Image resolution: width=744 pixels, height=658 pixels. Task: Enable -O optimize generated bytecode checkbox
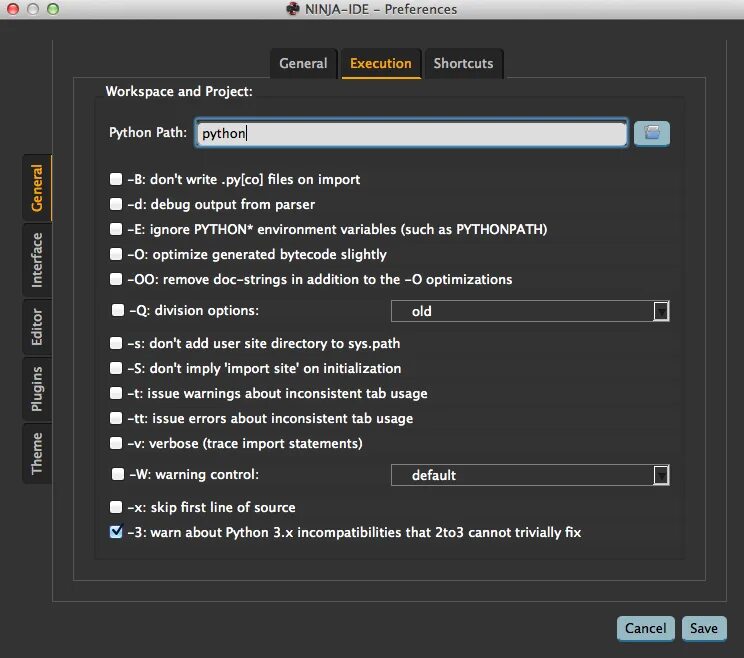tap(116, 255)
